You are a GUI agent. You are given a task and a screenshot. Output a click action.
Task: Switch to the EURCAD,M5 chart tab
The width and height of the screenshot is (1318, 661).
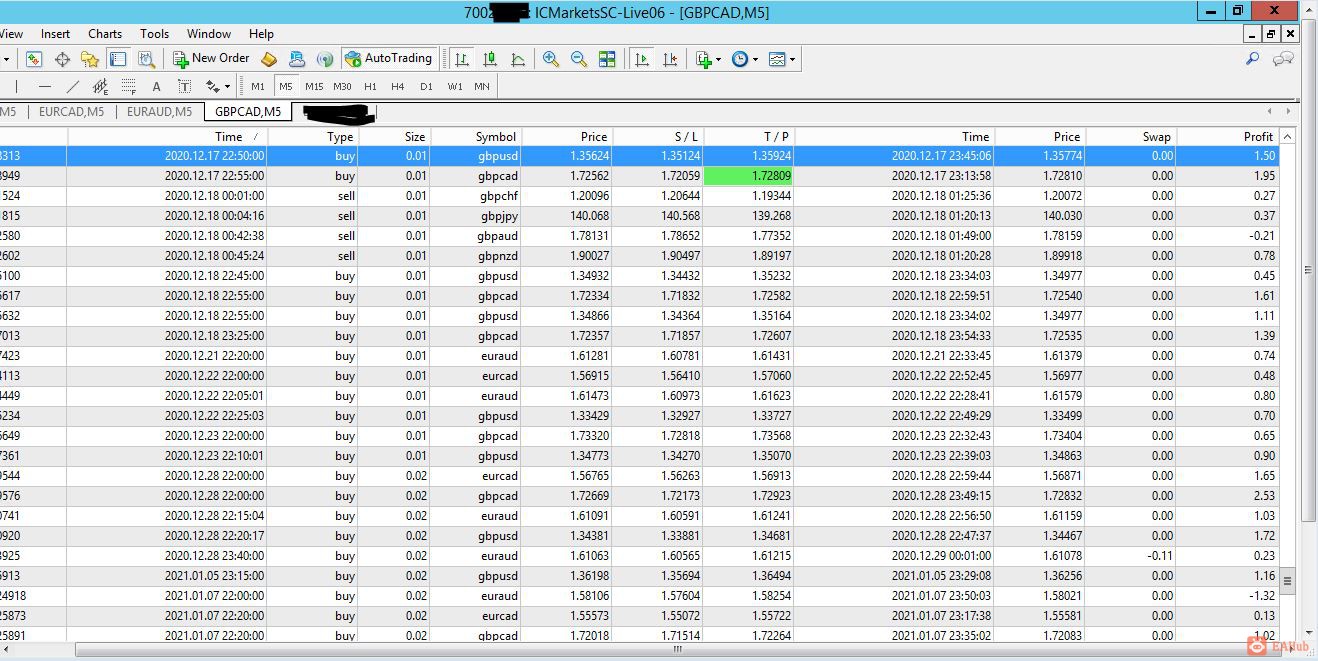pyautogui.click(x=71, y=112)
